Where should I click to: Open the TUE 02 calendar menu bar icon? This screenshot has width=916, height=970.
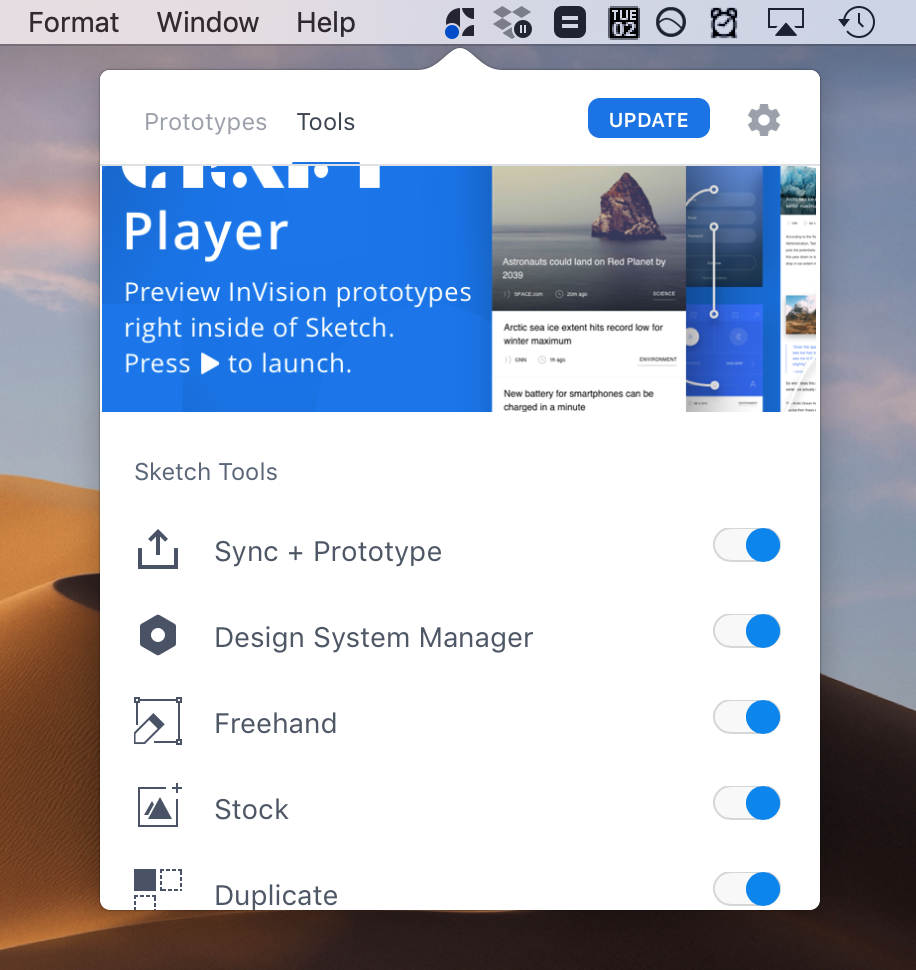pyautogui.click(x=623, y=23)
